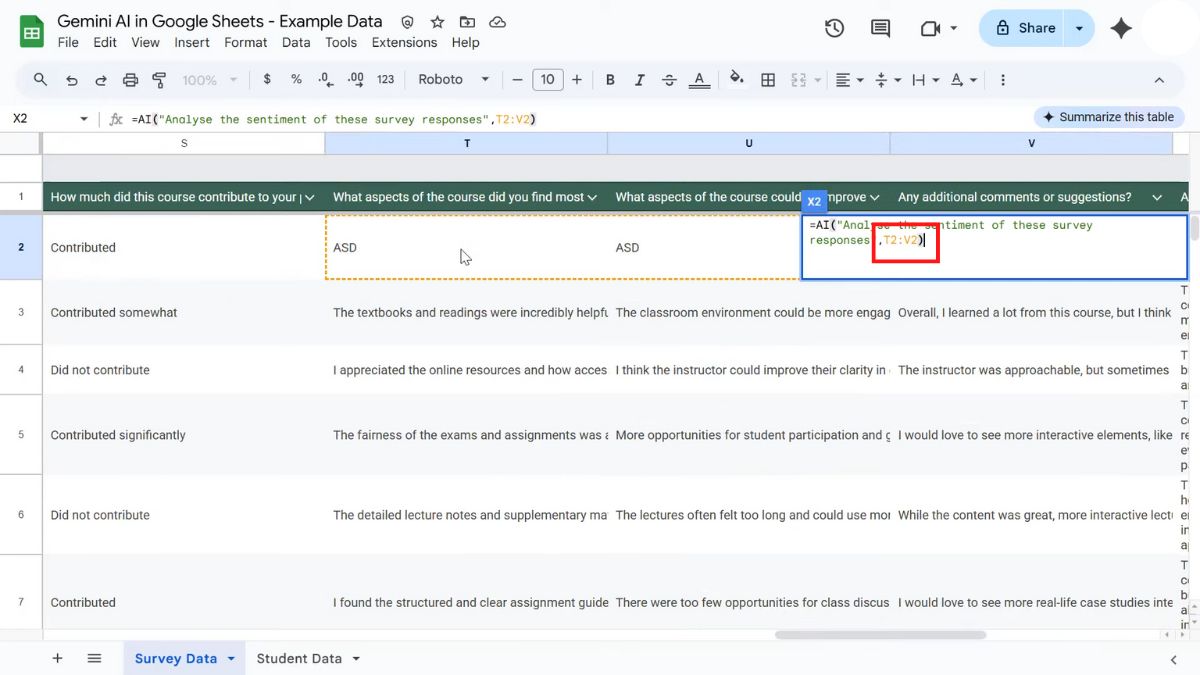Image resolution: width=1200 pixels, height=675 pixels.
Task: Open the Google Sheets home icon
Action: 32,31
